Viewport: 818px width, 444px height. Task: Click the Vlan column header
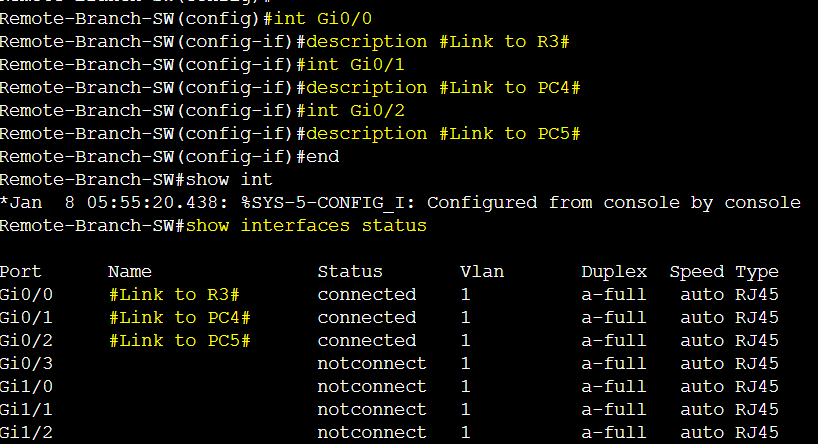coord(482,271)
